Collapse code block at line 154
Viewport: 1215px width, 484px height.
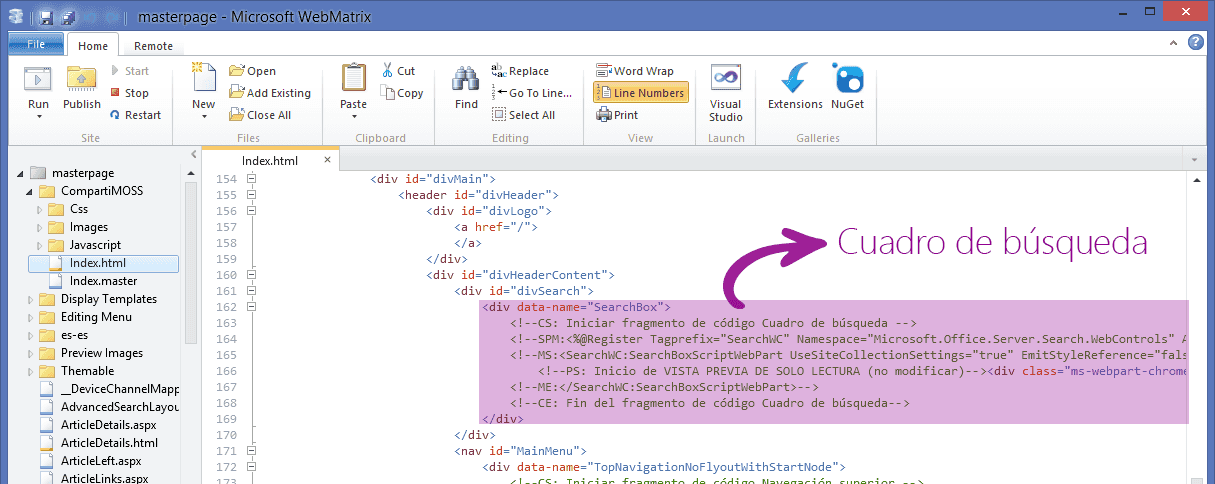coord(252,179)
